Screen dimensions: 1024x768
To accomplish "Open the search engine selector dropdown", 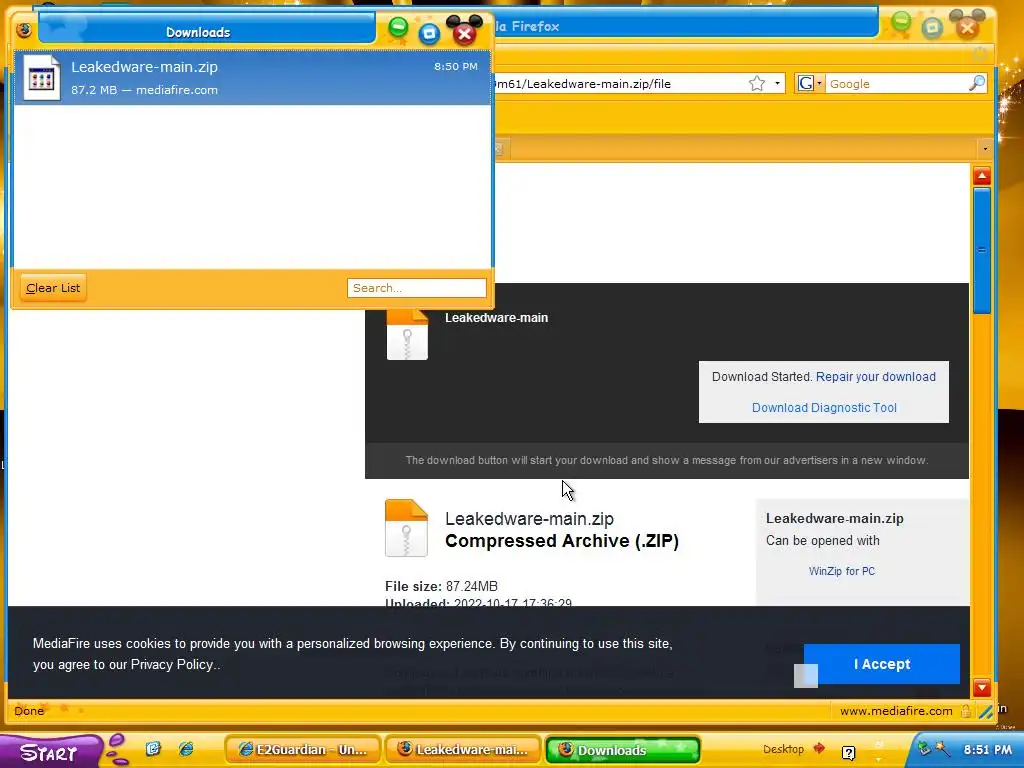I will tap(810, 84).
